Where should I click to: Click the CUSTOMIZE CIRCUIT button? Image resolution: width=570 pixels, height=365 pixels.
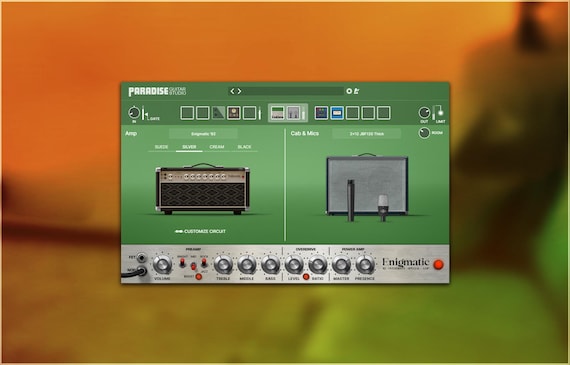tap(200, 231)
